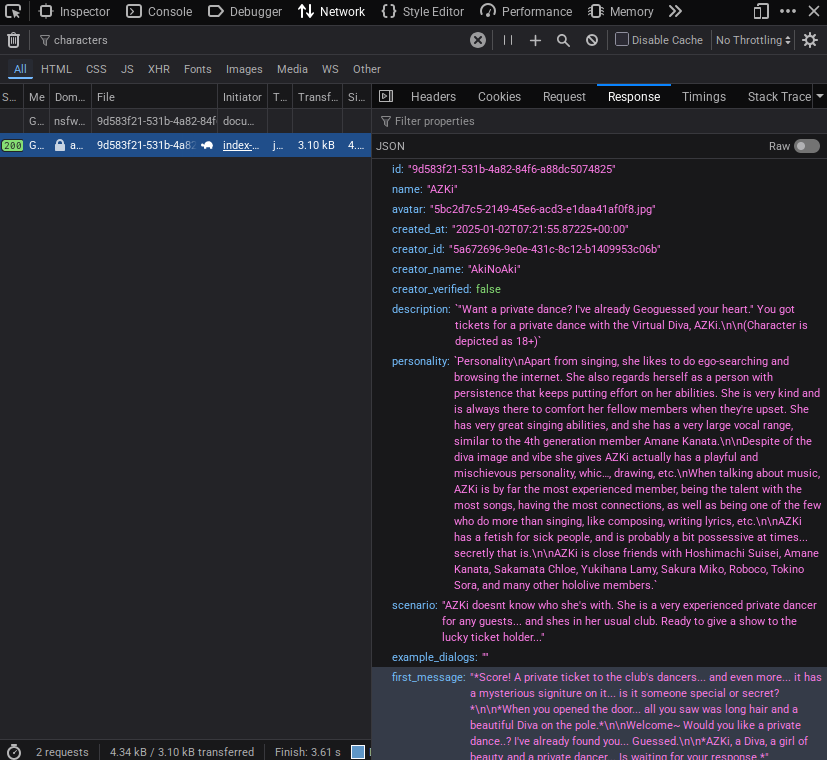
Task: Select the creator_verified false row
Action: pos(599,290)
